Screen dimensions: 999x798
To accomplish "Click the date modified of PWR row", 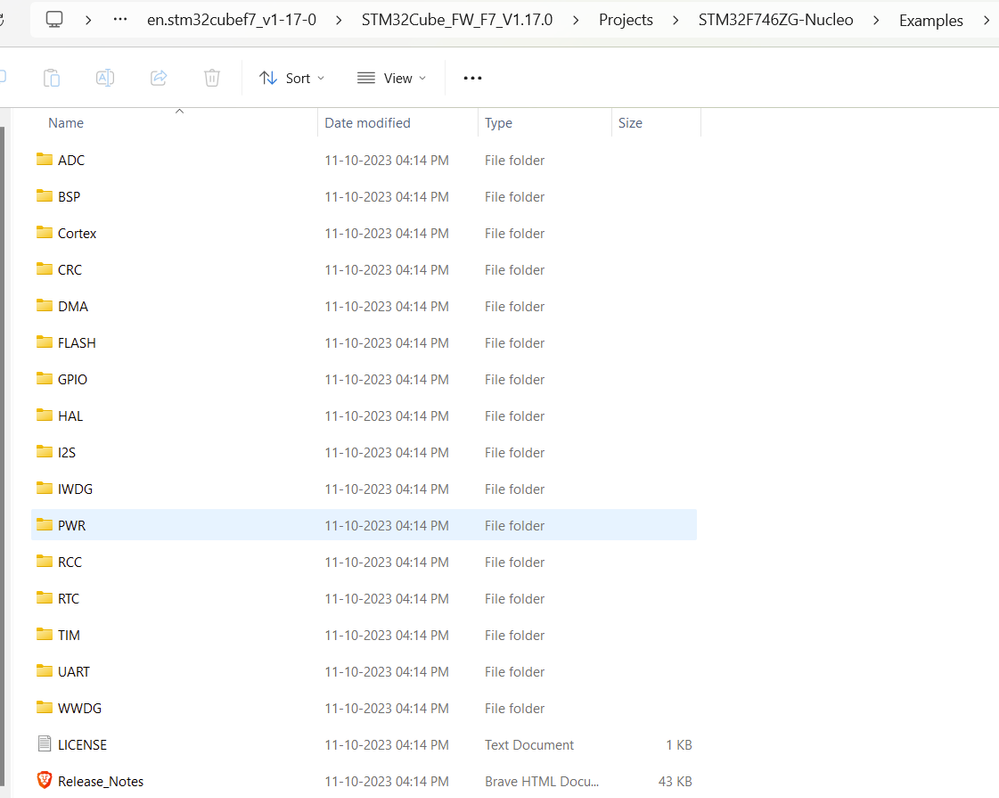I will pyautogui.click(x=387, y=525).
